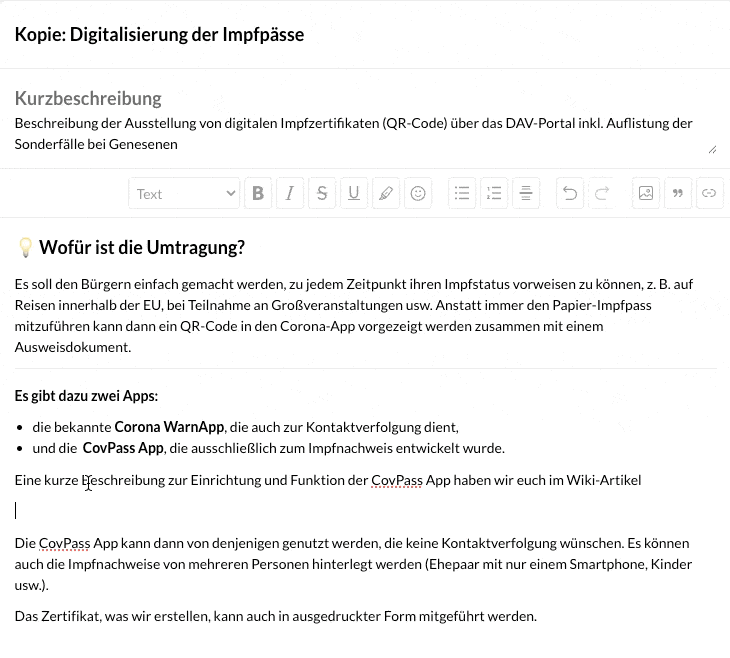Toggle strikethrough formatting
This screenshot has width=730, height=658.
click(322, 194)
